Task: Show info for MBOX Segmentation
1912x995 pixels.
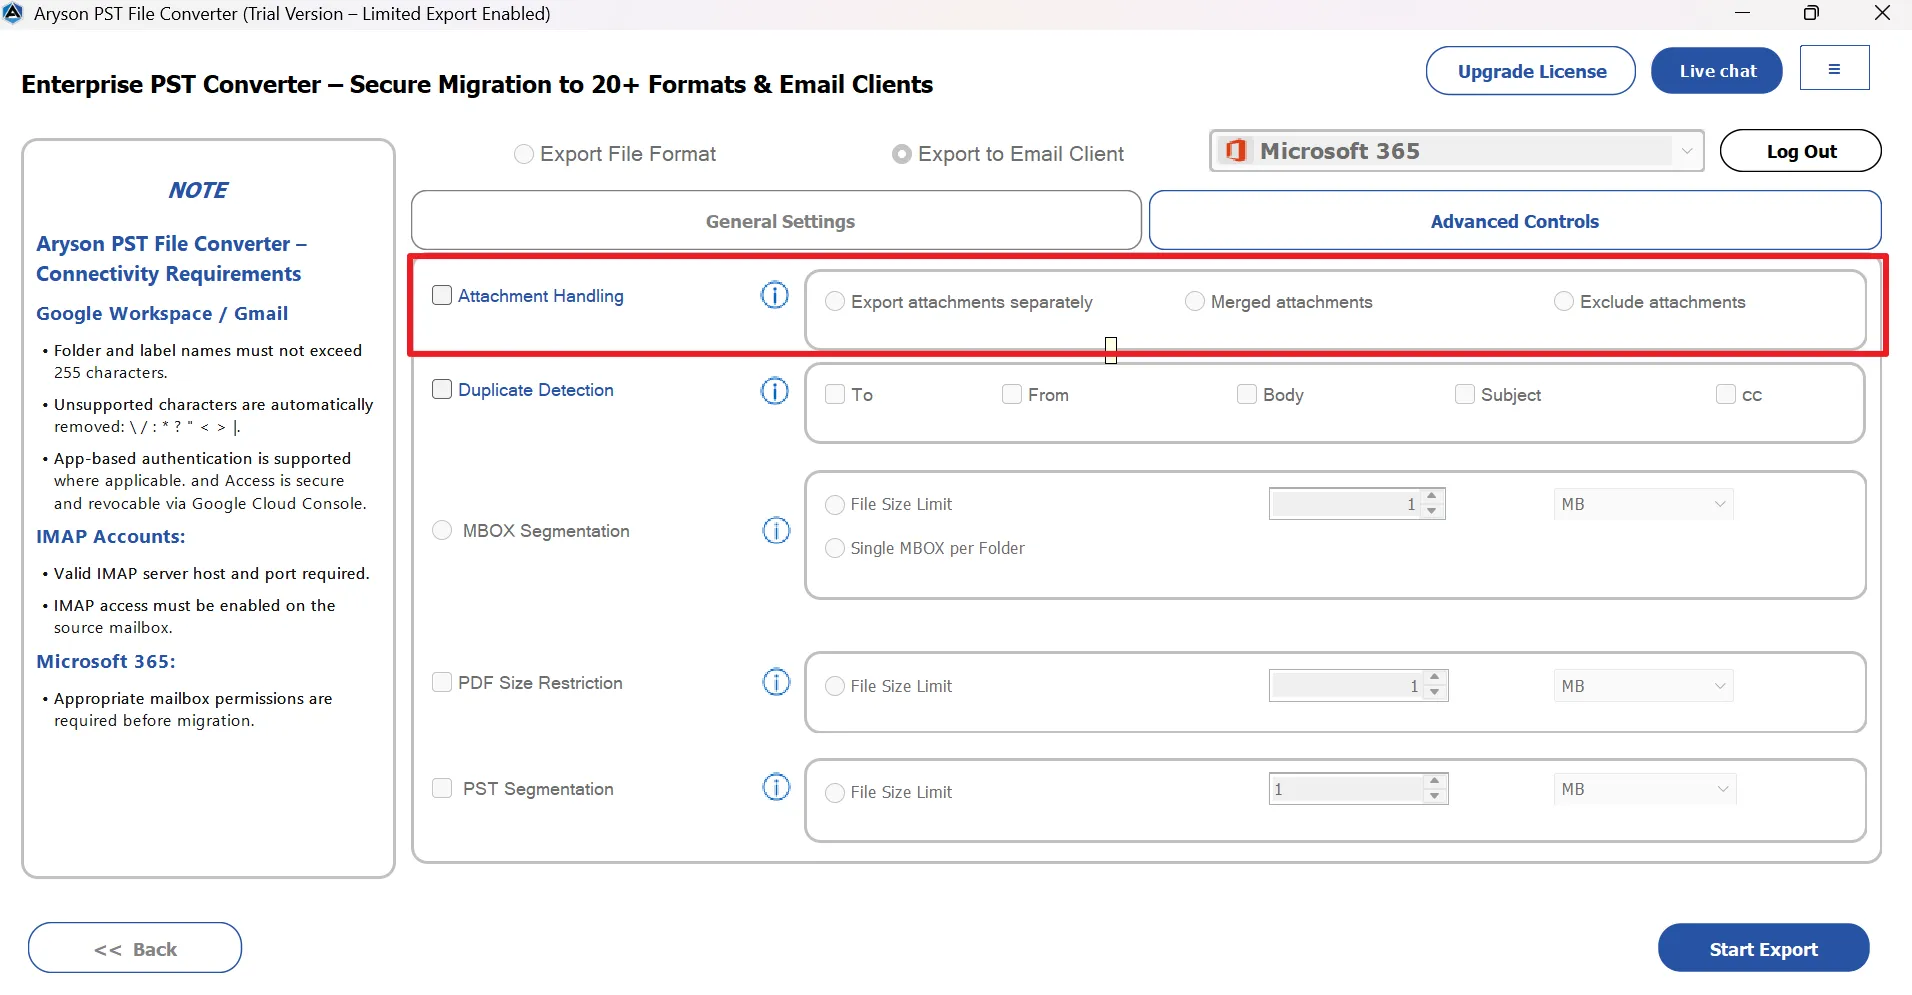Action: (776, 530)
